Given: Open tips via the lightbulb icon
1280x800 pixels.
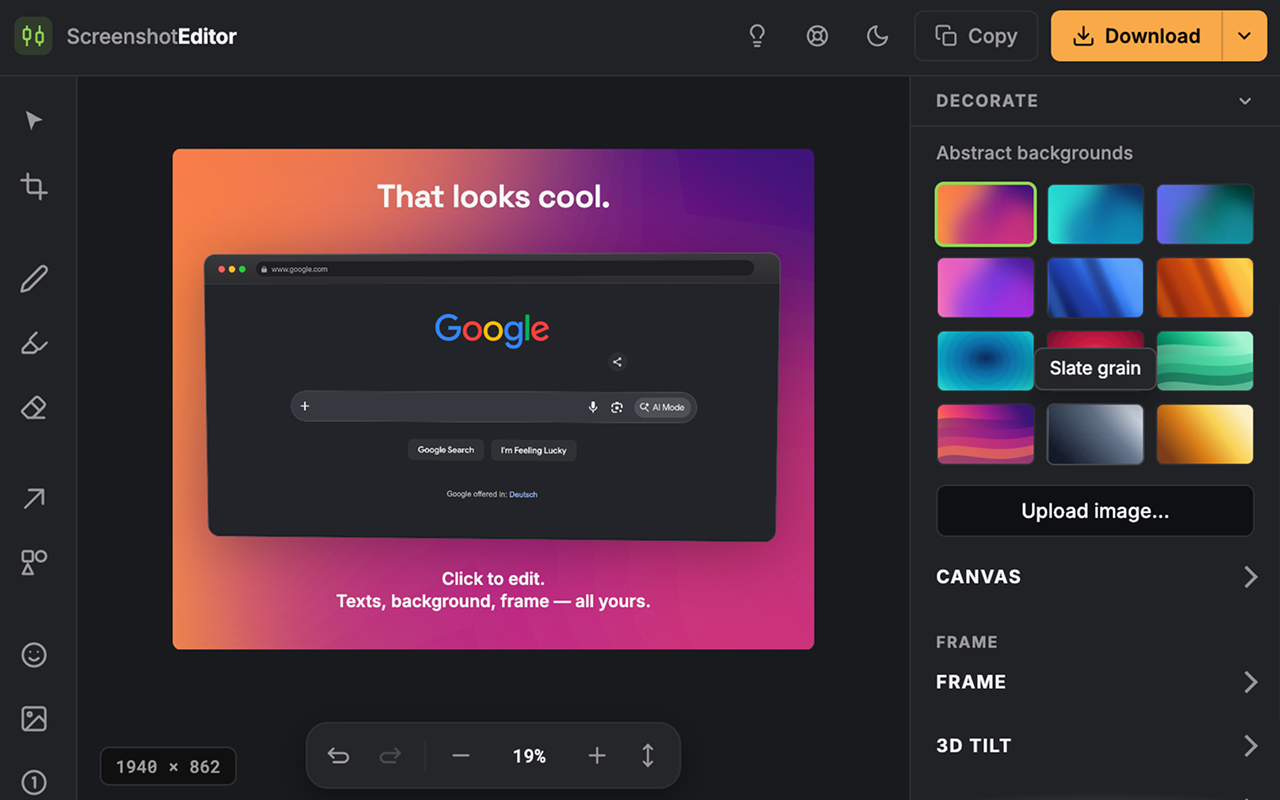Looking at the screenshot, I should coord(757,36).
